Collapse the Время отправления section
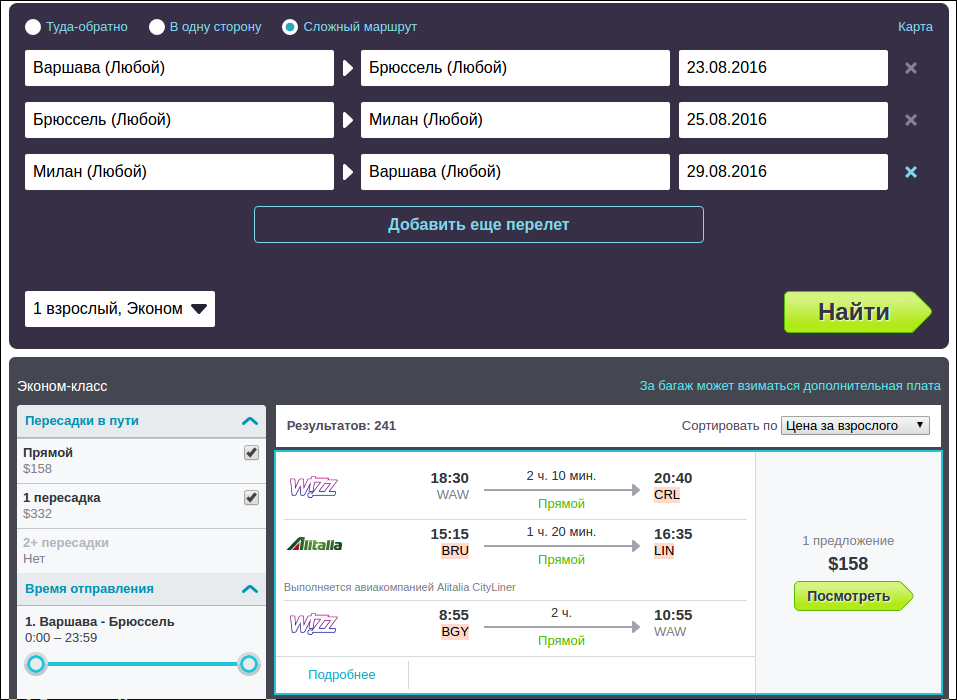 250,589
